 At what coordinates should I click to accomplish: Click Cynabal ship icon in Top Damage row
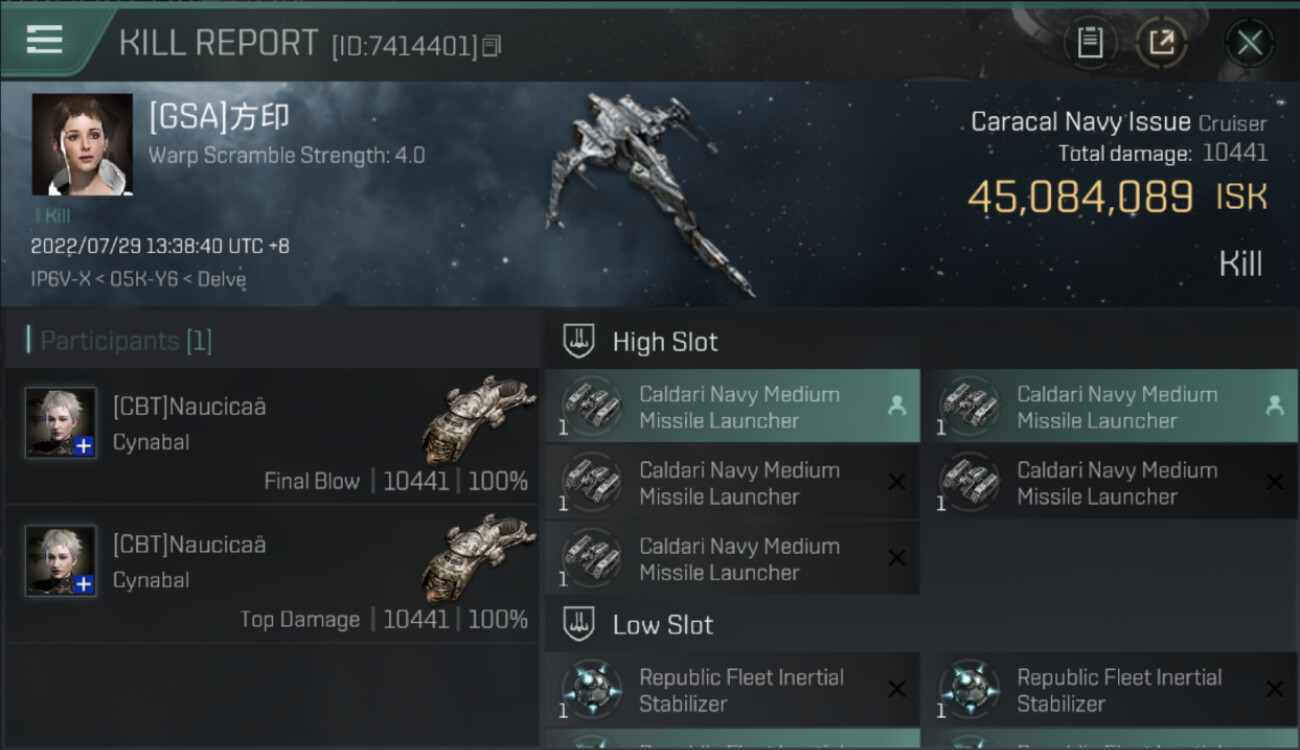click(478, 558)
